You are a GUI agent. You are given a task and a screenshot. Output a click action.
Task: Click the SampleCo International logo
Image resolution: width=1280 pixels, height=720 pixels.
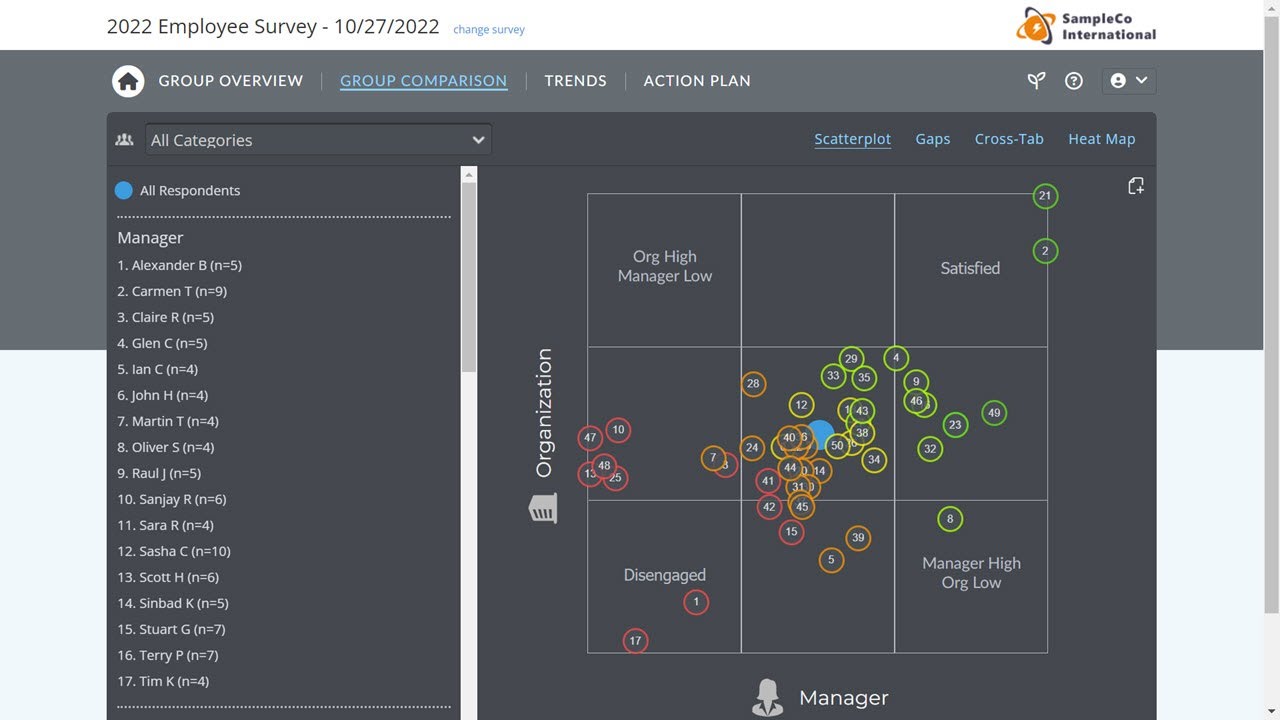(1086, 25)
